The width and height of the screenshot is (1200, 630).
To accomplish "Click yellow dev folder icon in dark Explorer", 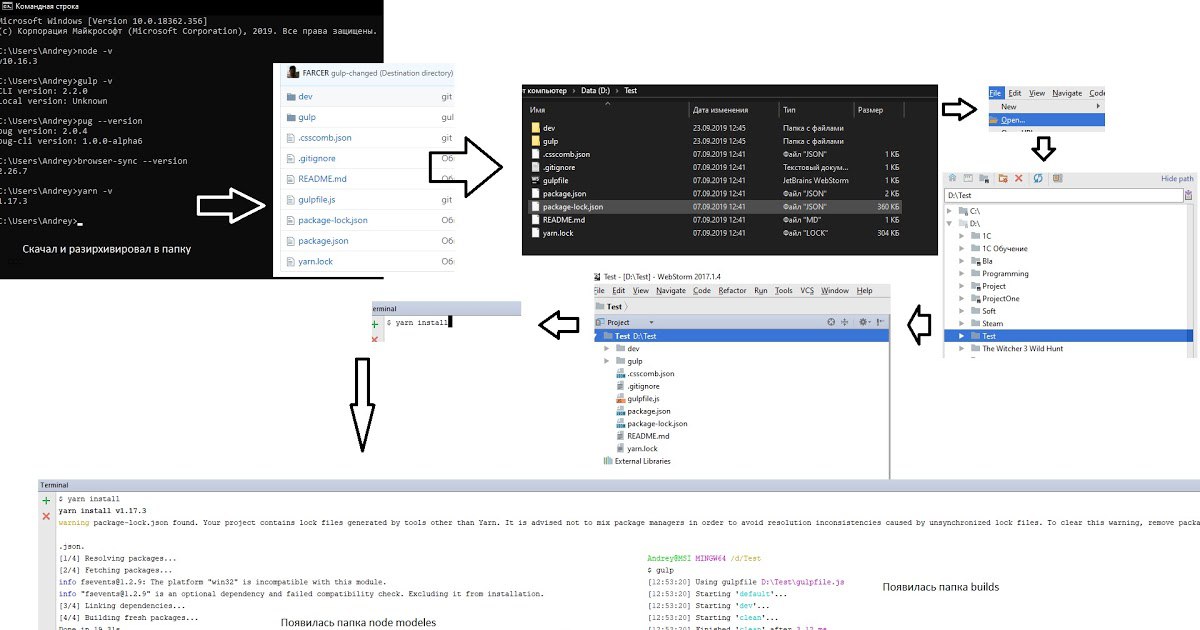I will tap(536, 128).
